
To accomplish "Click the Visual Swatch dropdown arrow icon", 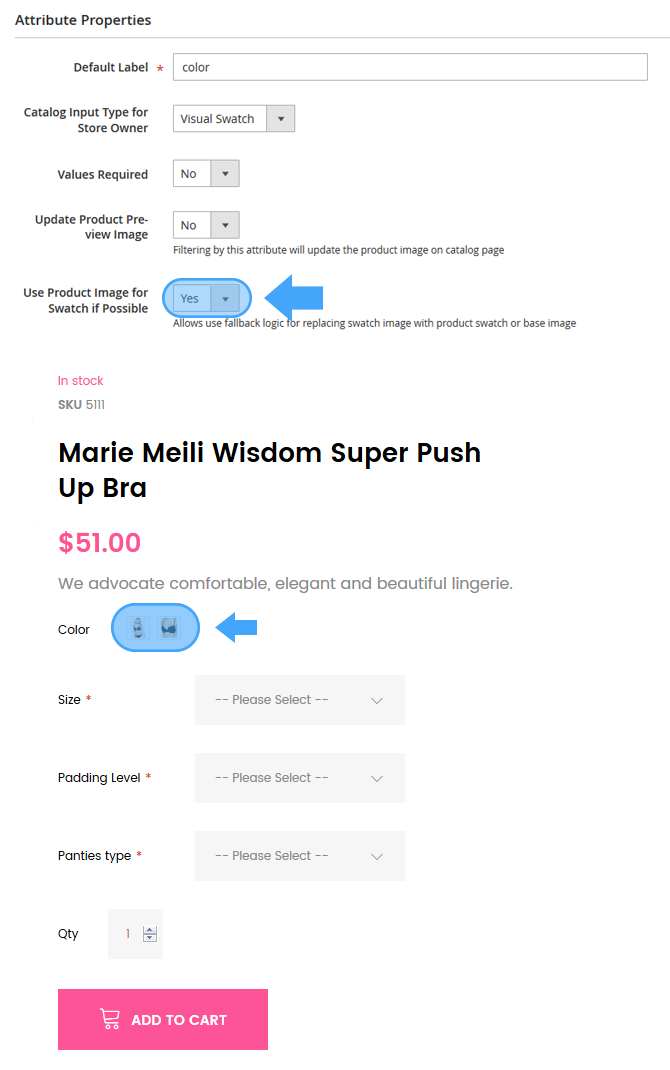I will [280, 119].
